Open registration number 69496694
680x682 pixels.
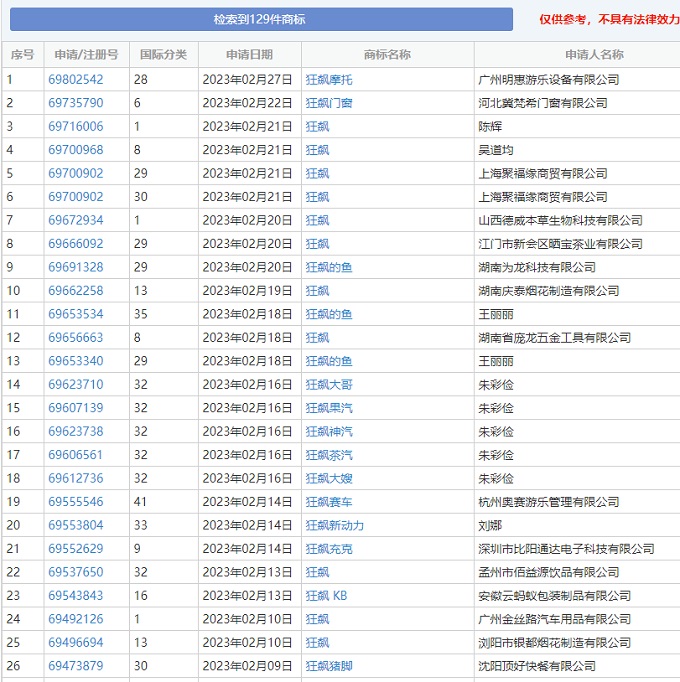[x=76, y=643]
